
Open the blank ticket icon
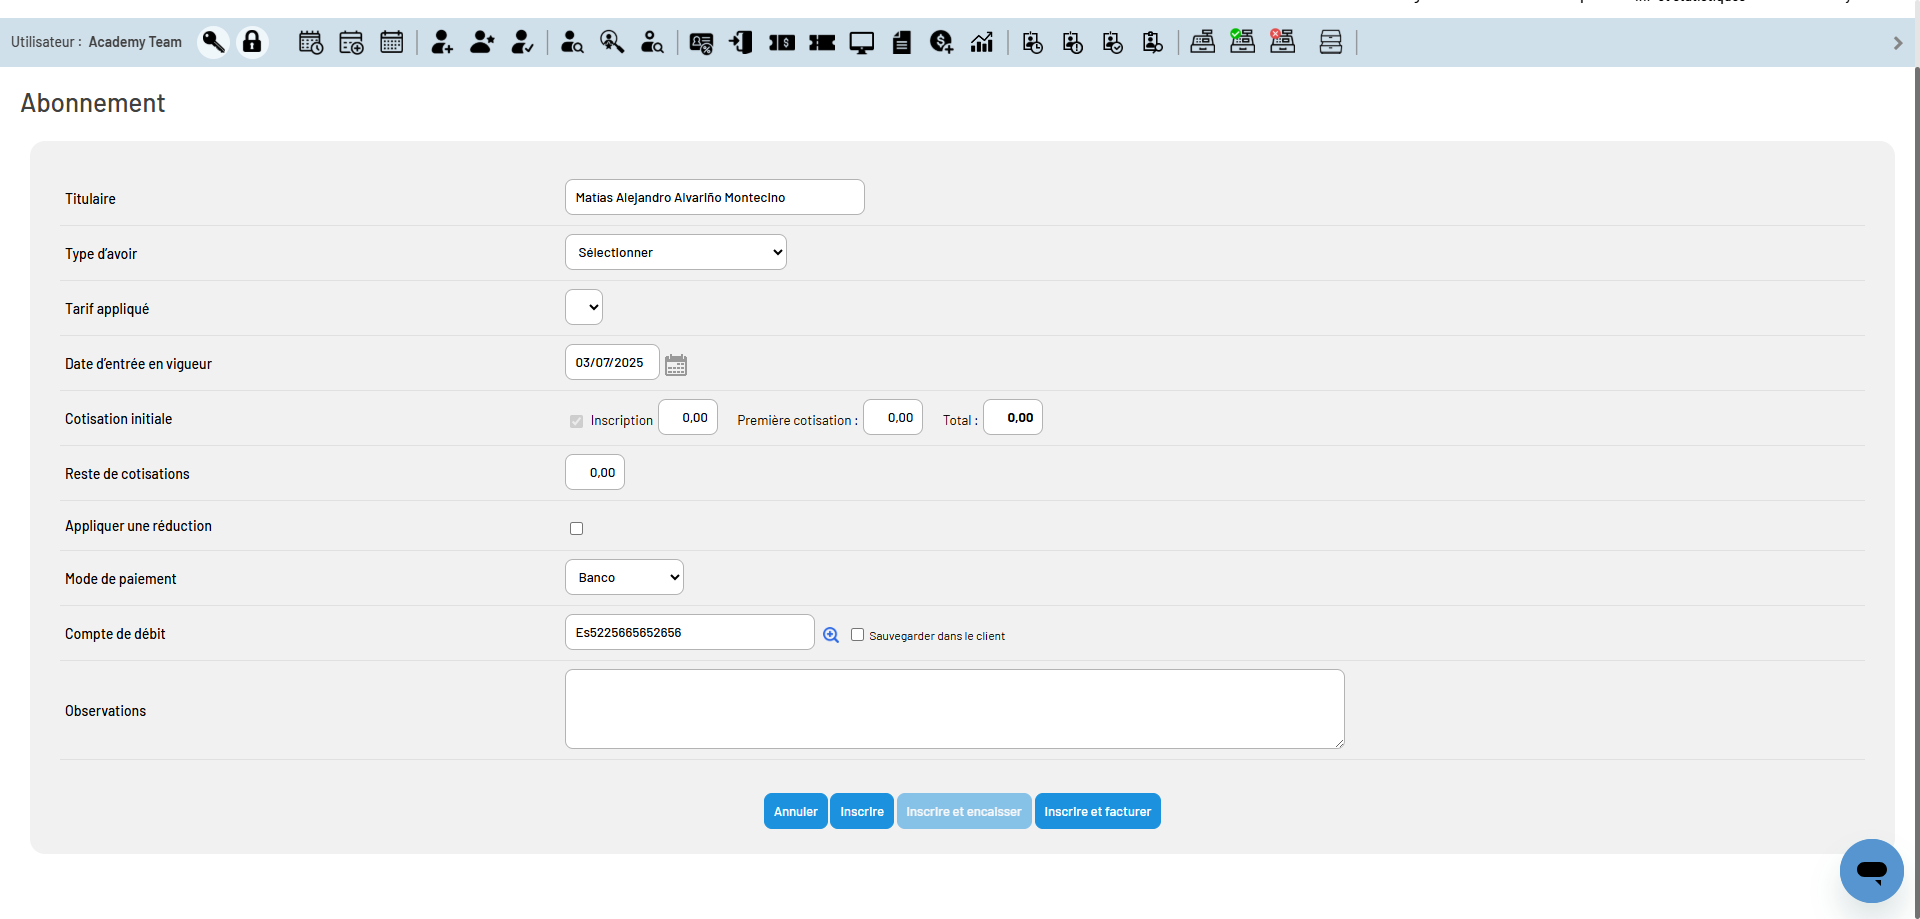pyautogui.click(x=822, y=42)
